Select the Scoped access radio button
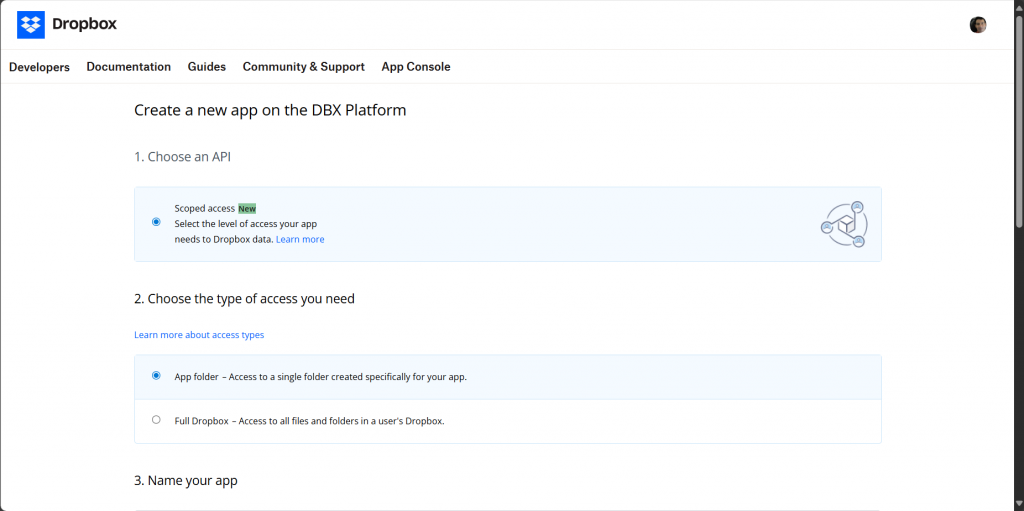 155,222
